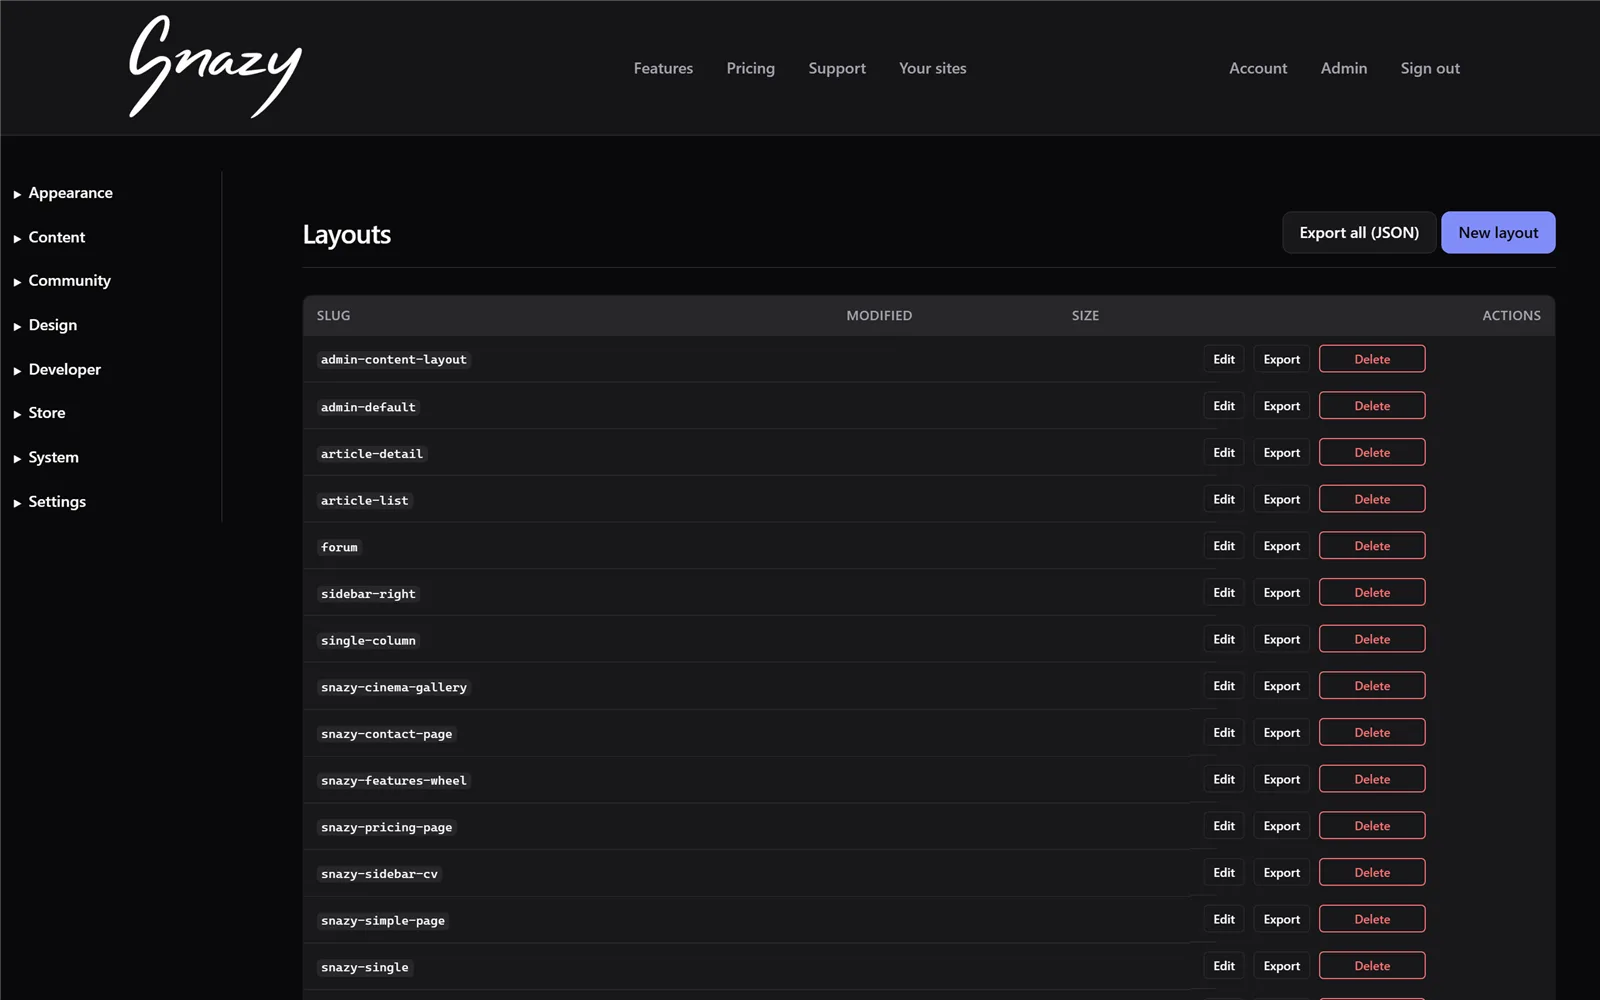Sign out of the site
Image resolution: width=1600 pixels, height=1000 pixels.
[x=1430, y=68]
